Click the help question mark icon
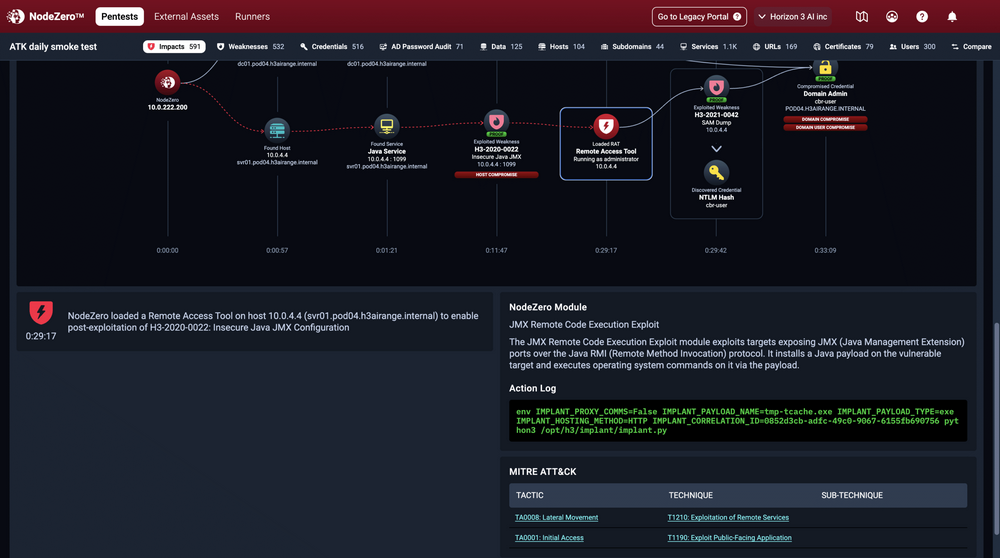 coord(922,17)
